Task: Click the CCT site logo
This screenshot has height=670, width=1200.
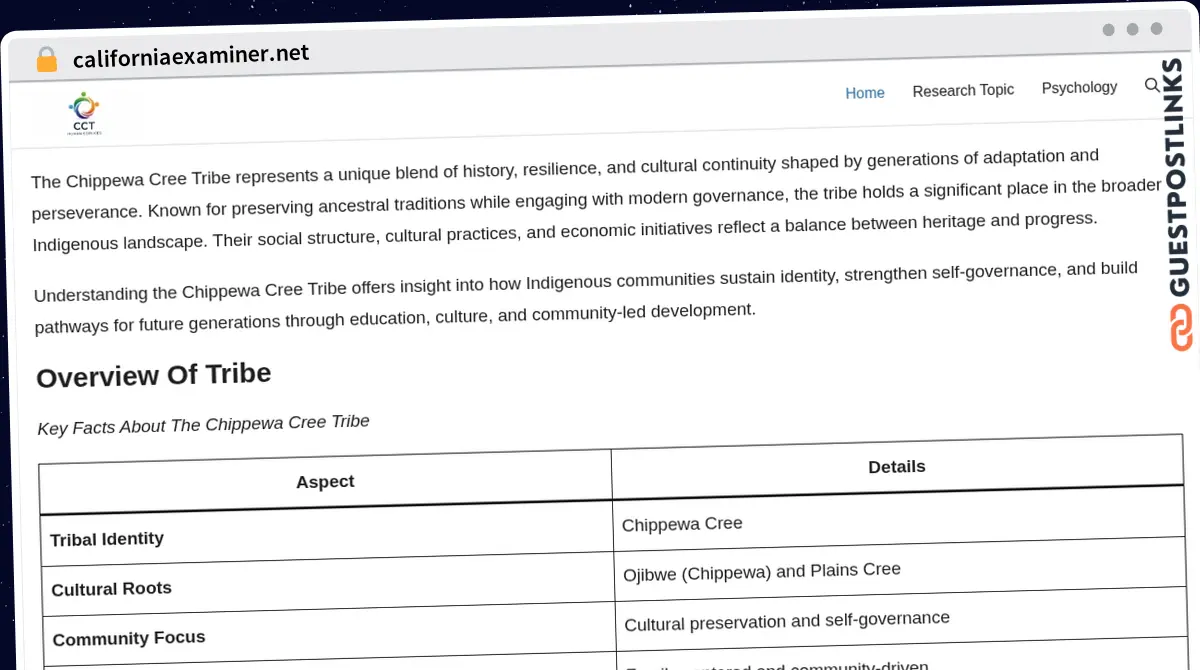Action: pos(84,113)
